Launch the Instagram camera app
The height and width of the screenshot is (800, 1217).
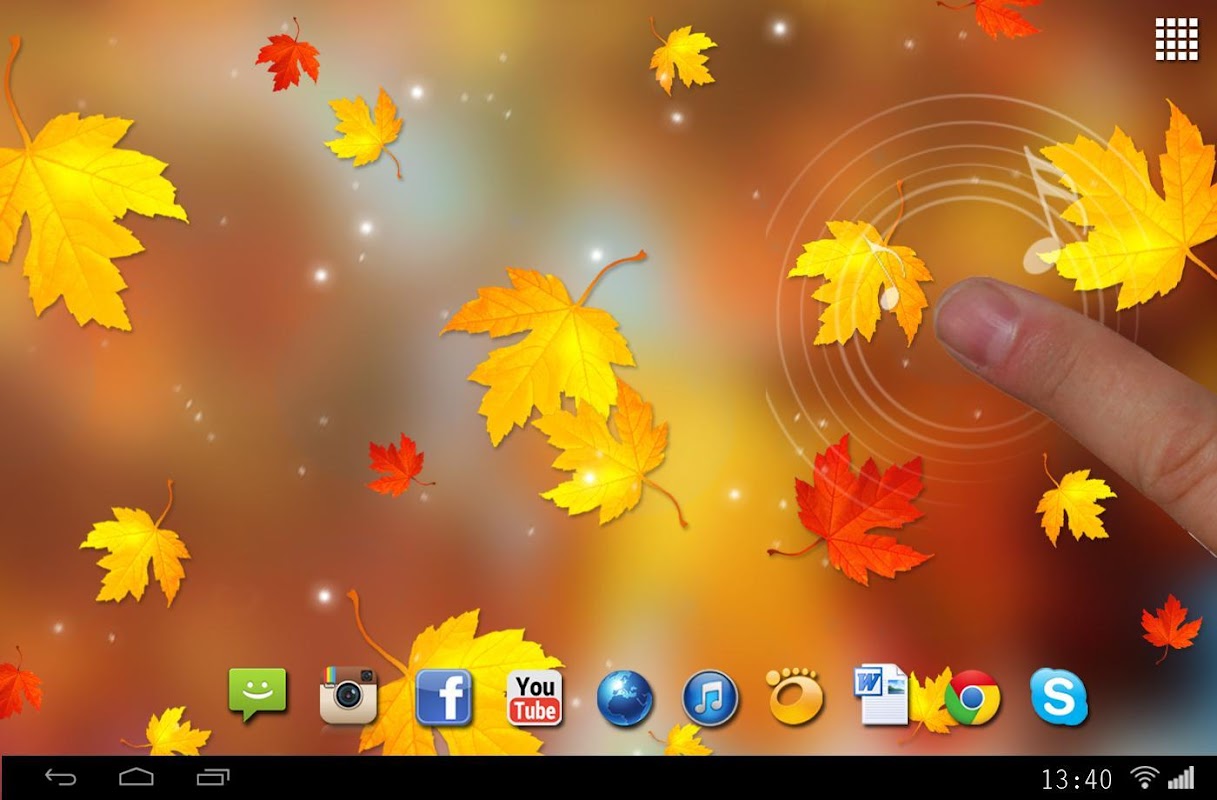tap(348, 695)
